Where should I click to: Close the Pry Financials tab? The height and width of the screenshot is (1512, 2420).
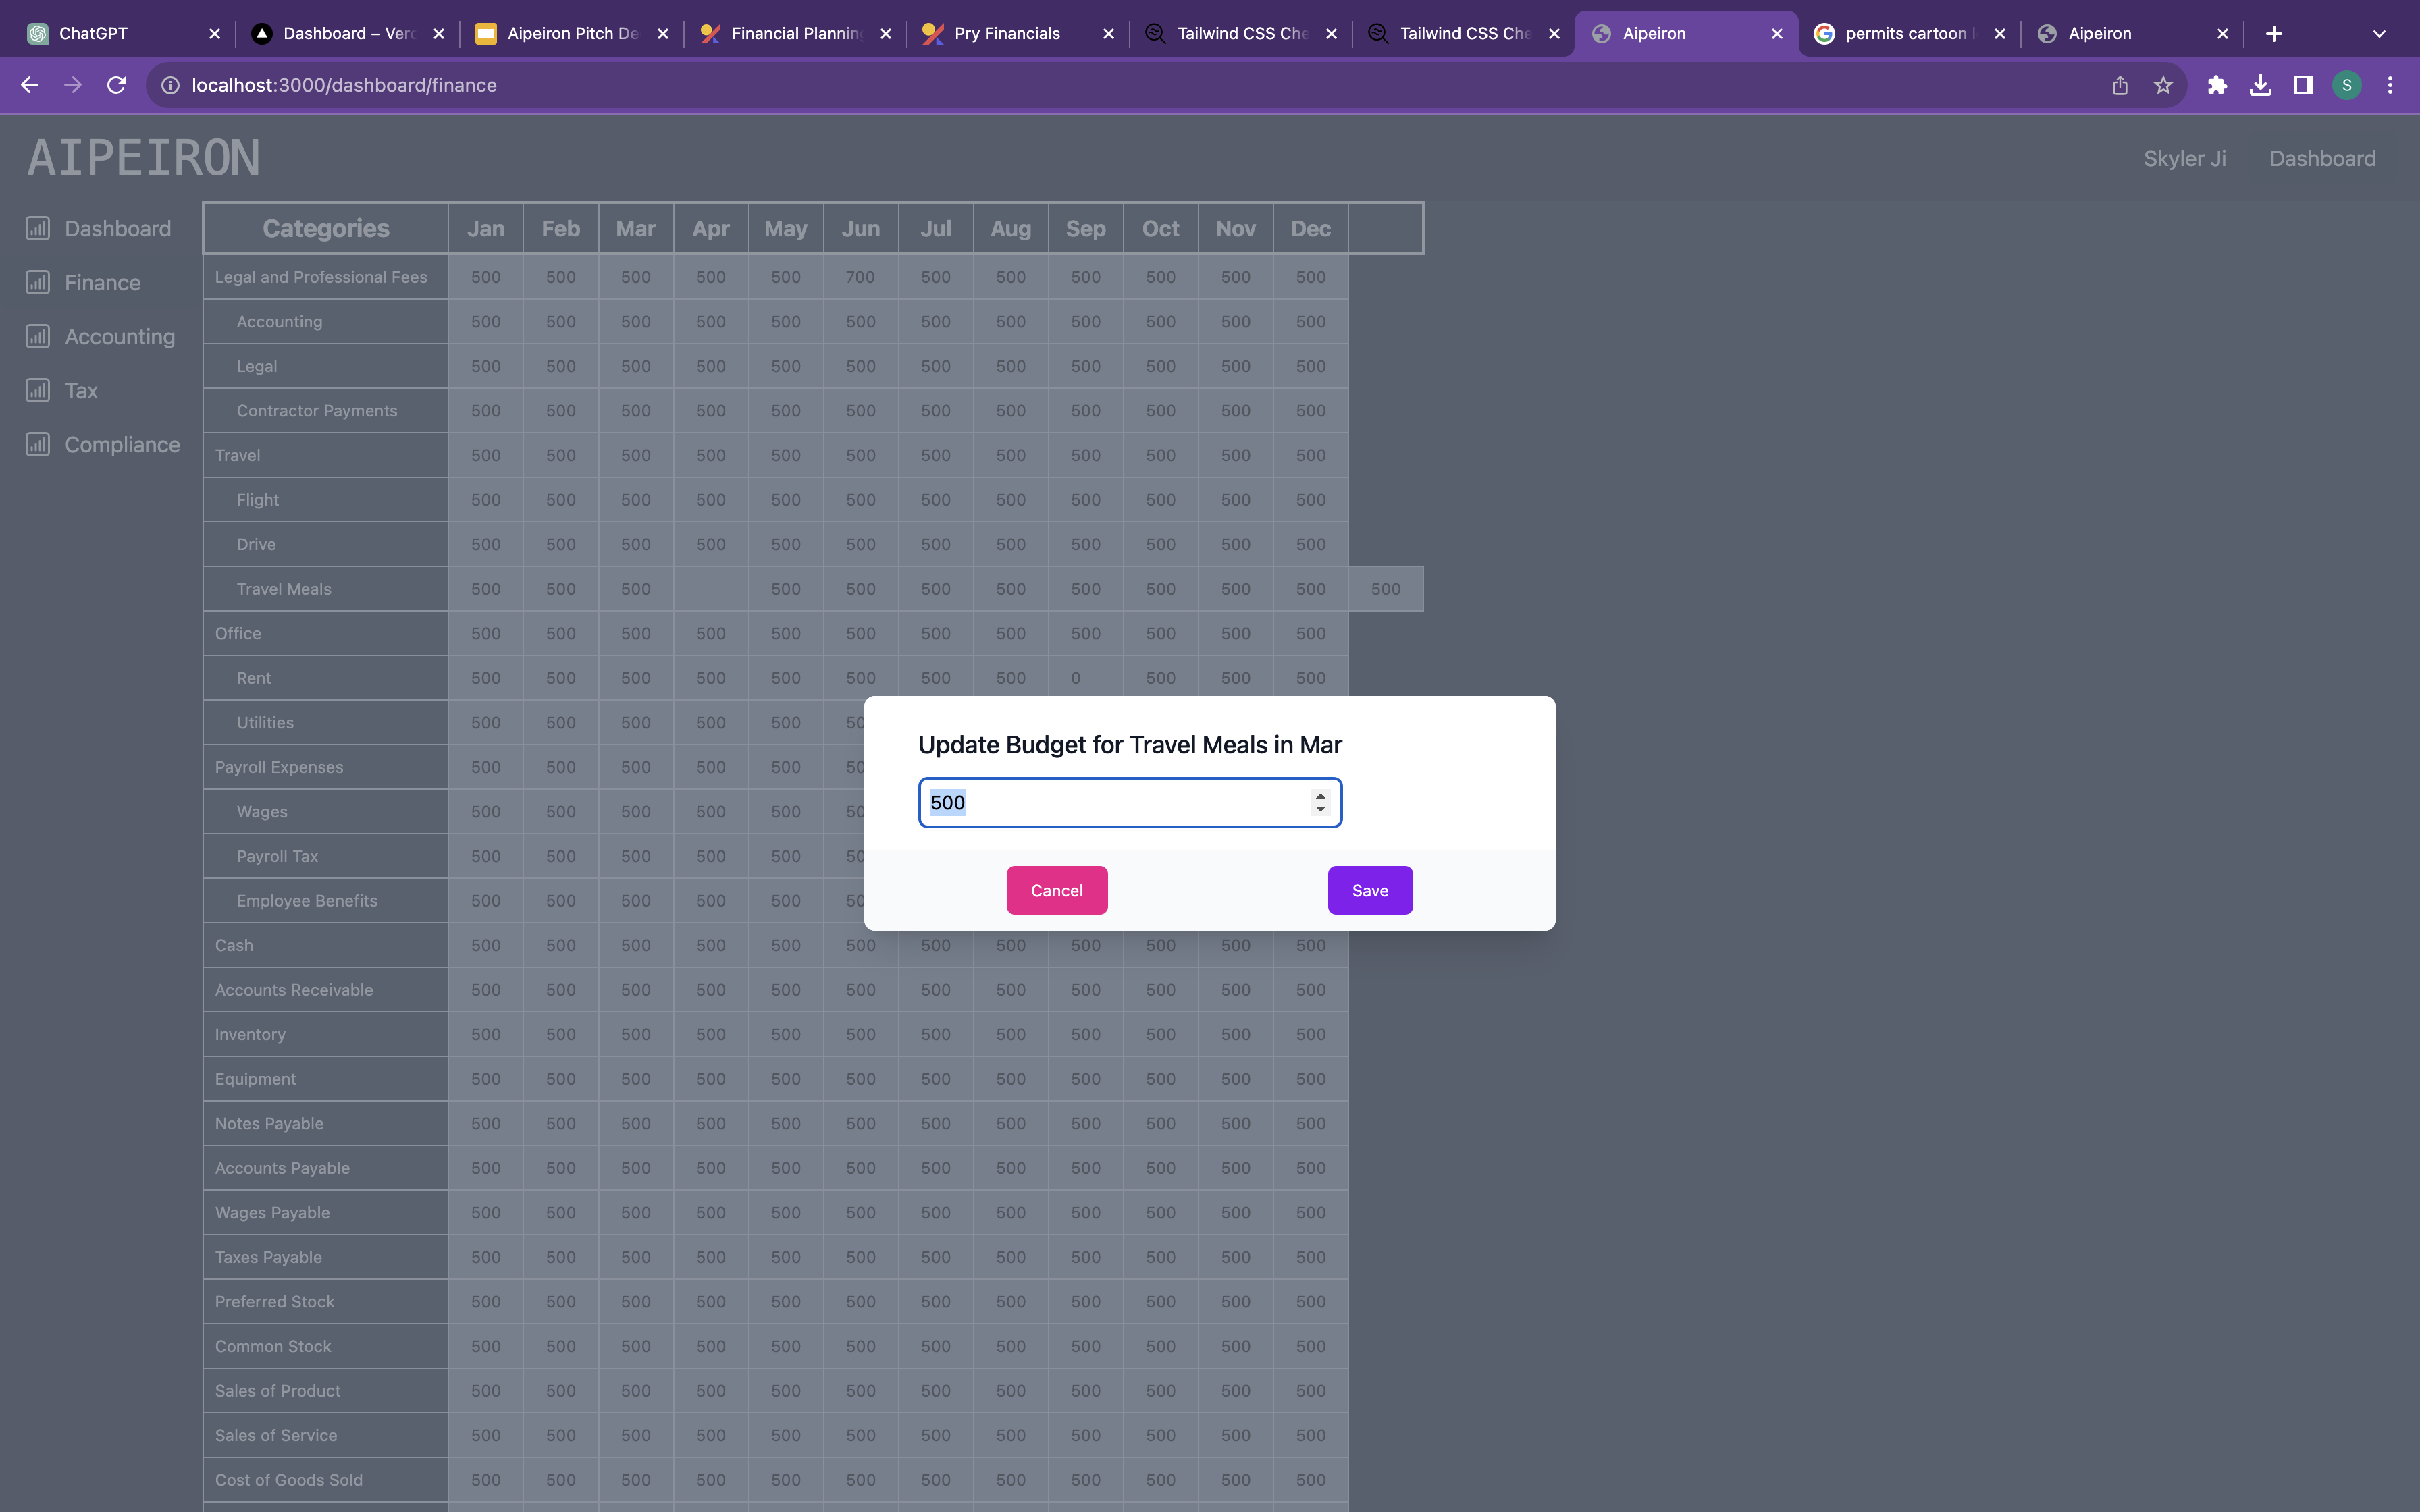1108,33
